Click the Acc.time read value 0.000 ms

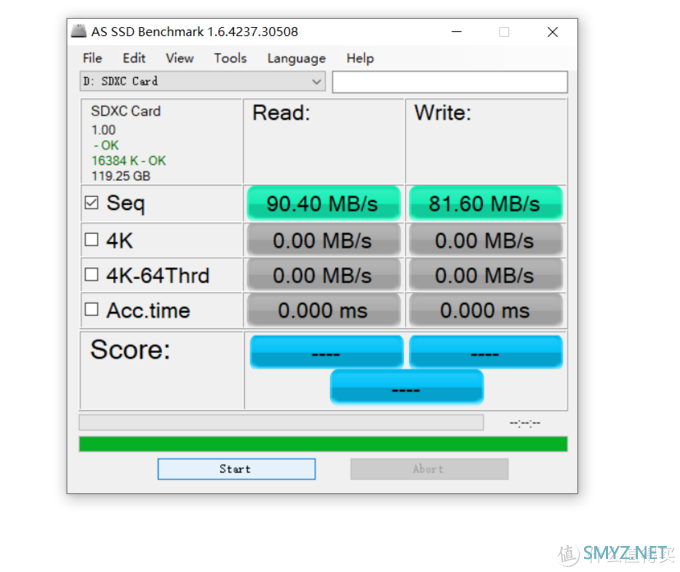pos(324,310)
